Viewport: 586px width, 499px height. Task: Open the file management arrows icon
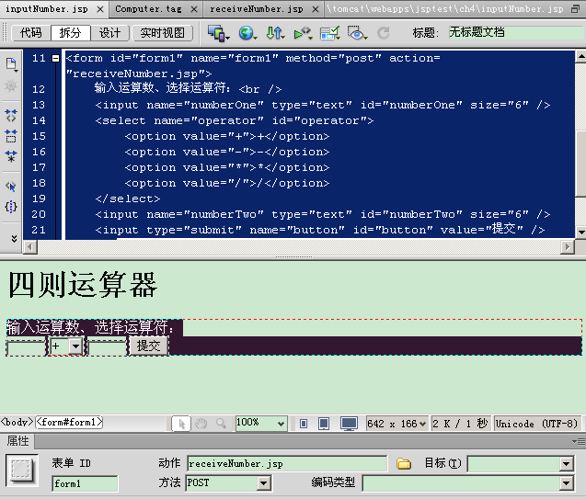(x=275, y=33)
